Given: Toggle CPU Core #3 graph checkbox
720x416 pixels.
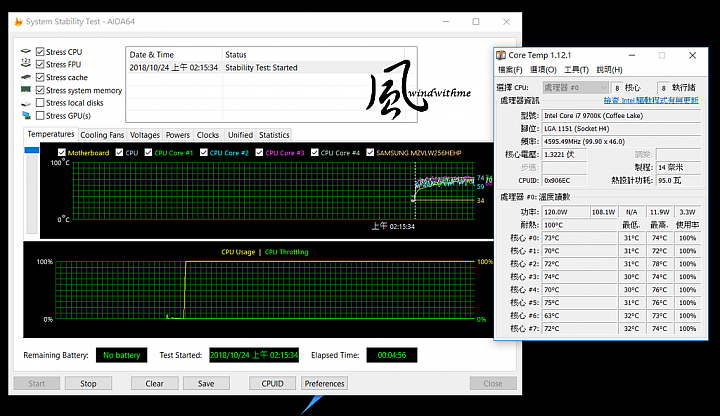Looking at the screenshot, I should pyautogui.click(x=259, y=152).
